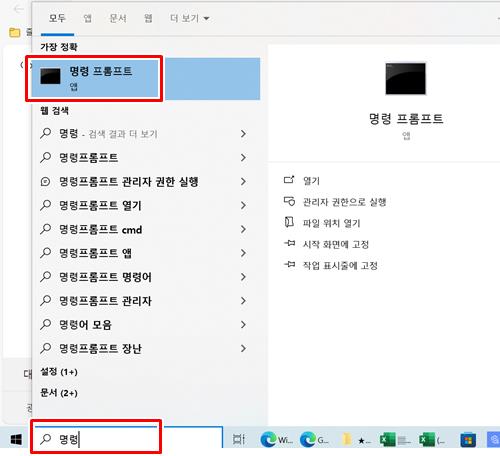
Task: Open the 더 보기 dropdown
Action: coord(189,18)
